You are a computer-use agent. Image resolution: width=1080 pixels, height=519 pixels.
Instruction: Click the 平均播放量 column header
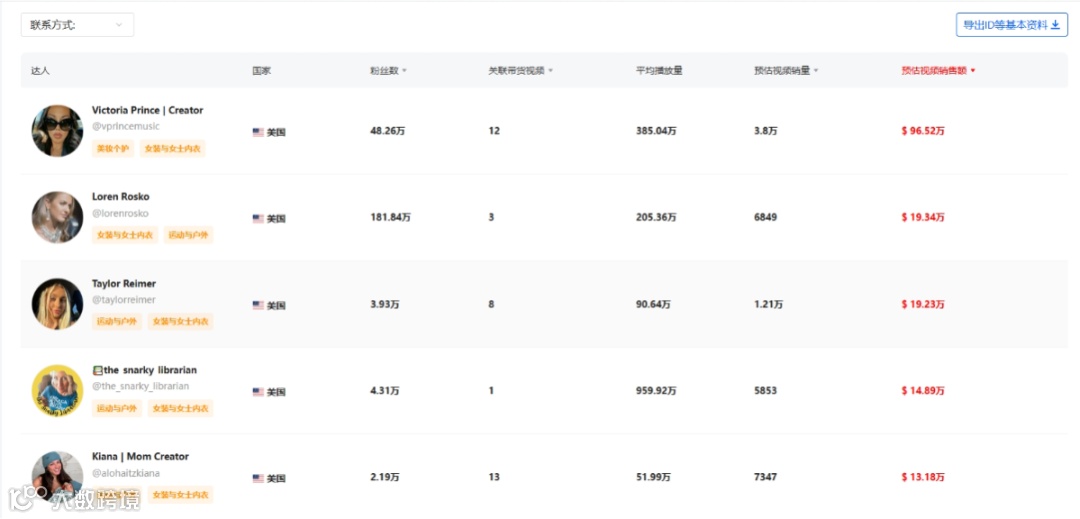tap(659, 71)
